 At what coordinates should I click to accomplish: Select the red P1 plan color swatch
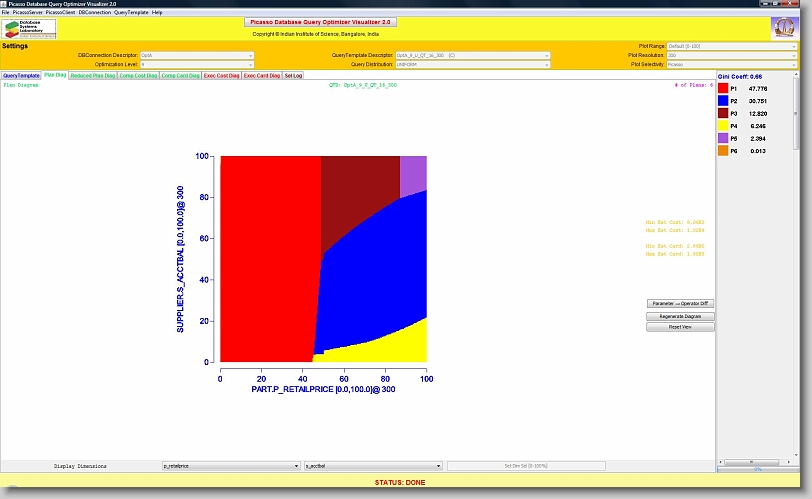pos(723,88)
